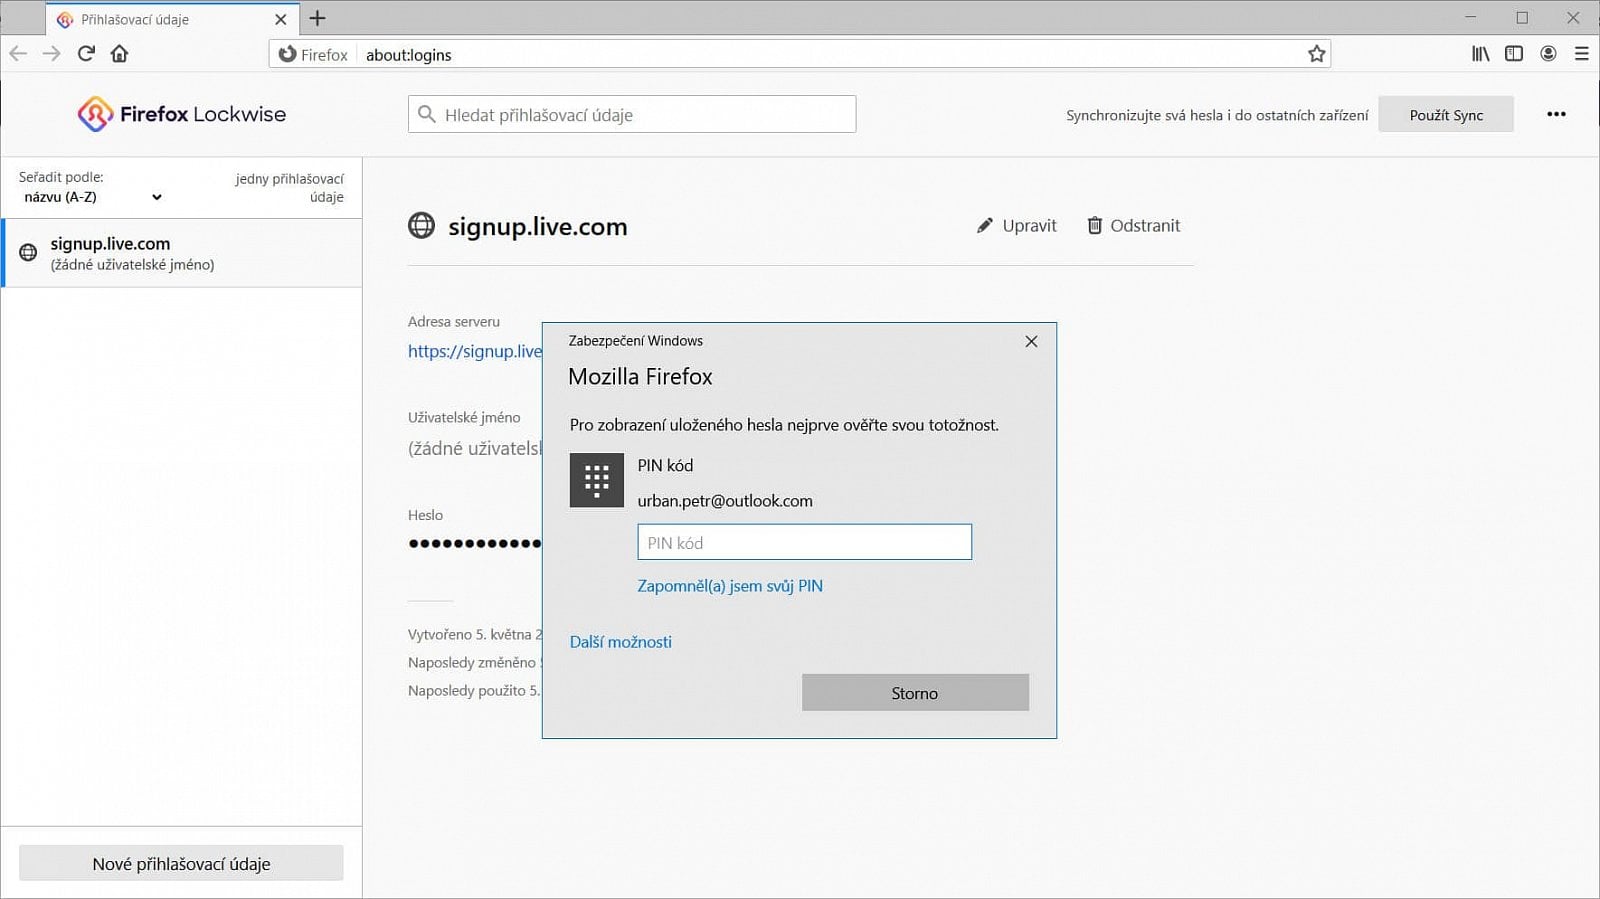
Task: Click the masked Heslo password dots
Action: [475, 543]
